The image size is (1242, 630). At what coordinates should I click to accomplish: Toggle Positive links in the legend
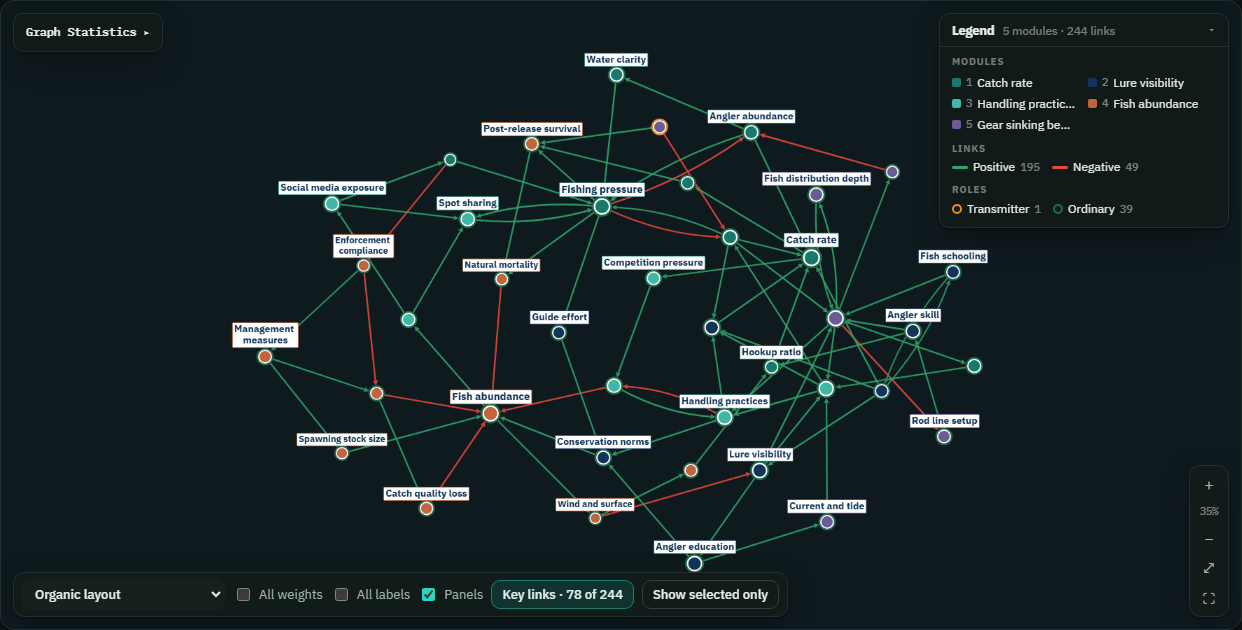[x=994, y=167]
